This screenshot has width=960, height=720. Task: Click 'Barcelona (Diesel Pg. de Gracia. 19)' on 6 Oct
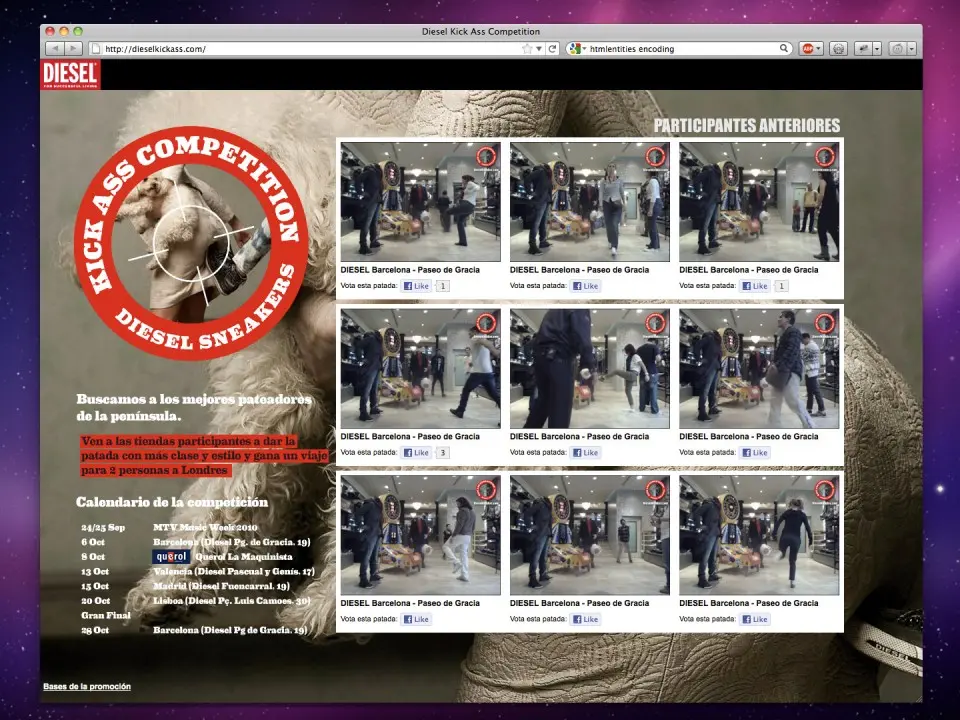pos(231,542)
